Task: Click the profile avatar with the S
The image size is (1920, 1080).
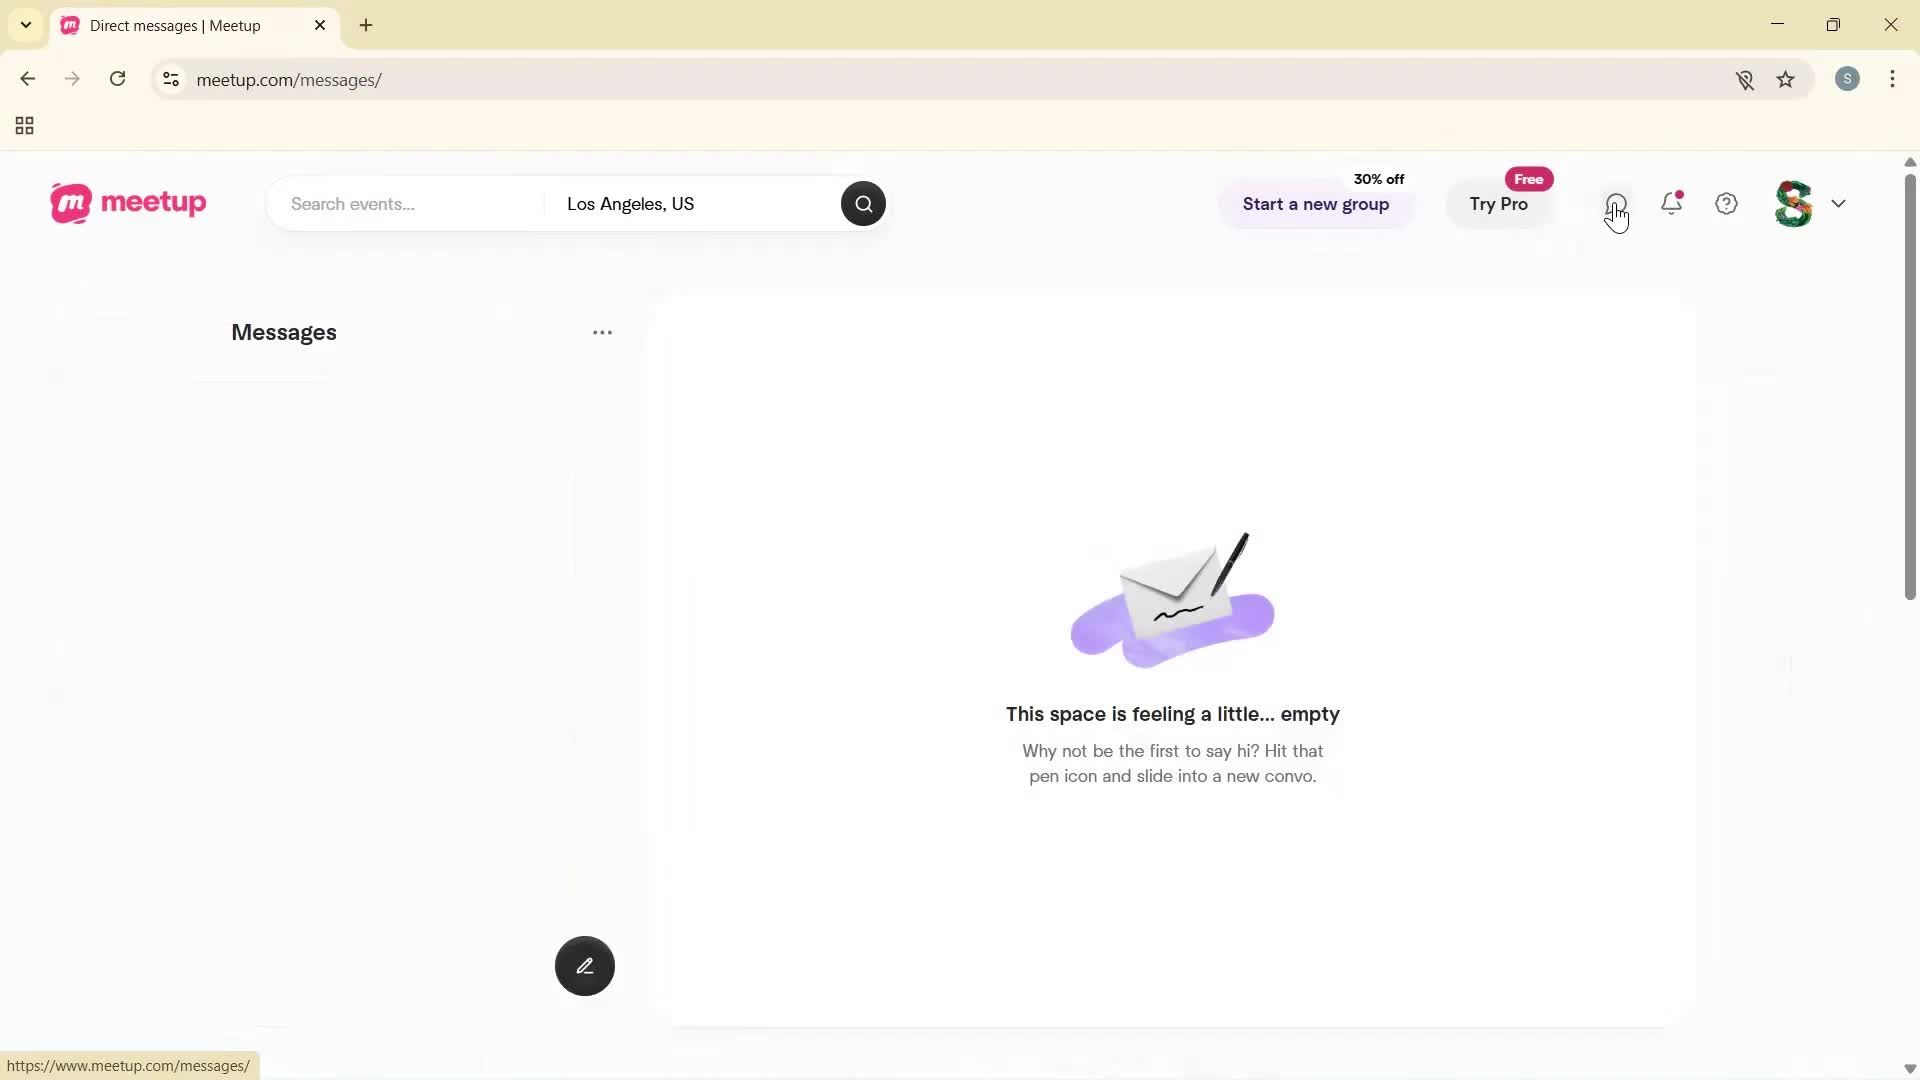Action: coord(1791,203)
